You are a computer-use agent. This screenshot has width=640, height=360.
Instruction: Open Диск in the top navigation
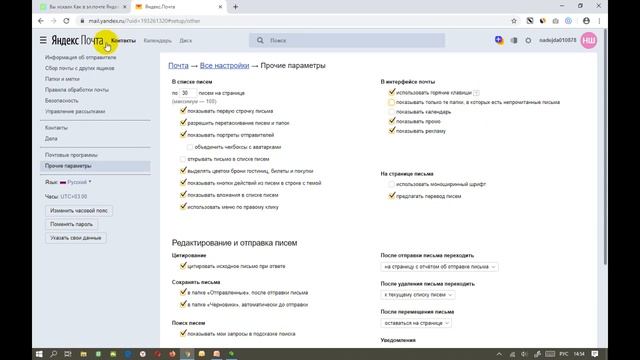(186, 40)
